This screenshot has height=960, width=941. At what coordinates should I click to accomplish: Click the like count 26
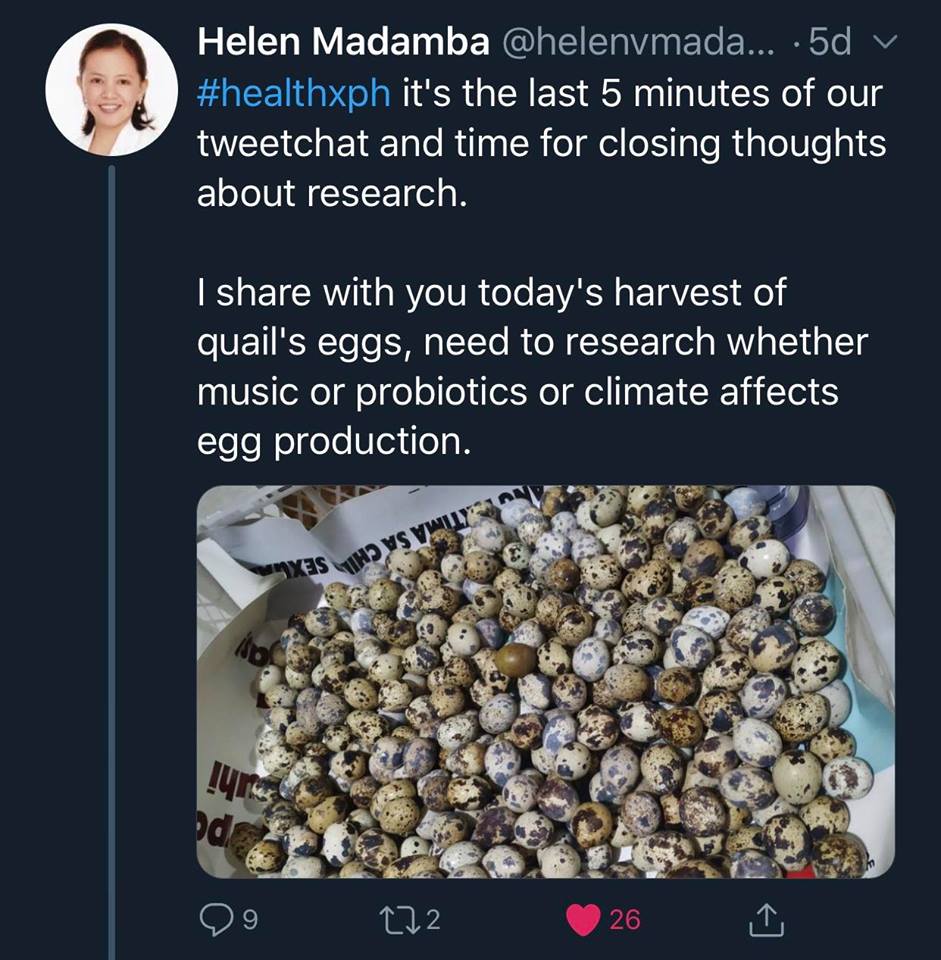point(625,920)
